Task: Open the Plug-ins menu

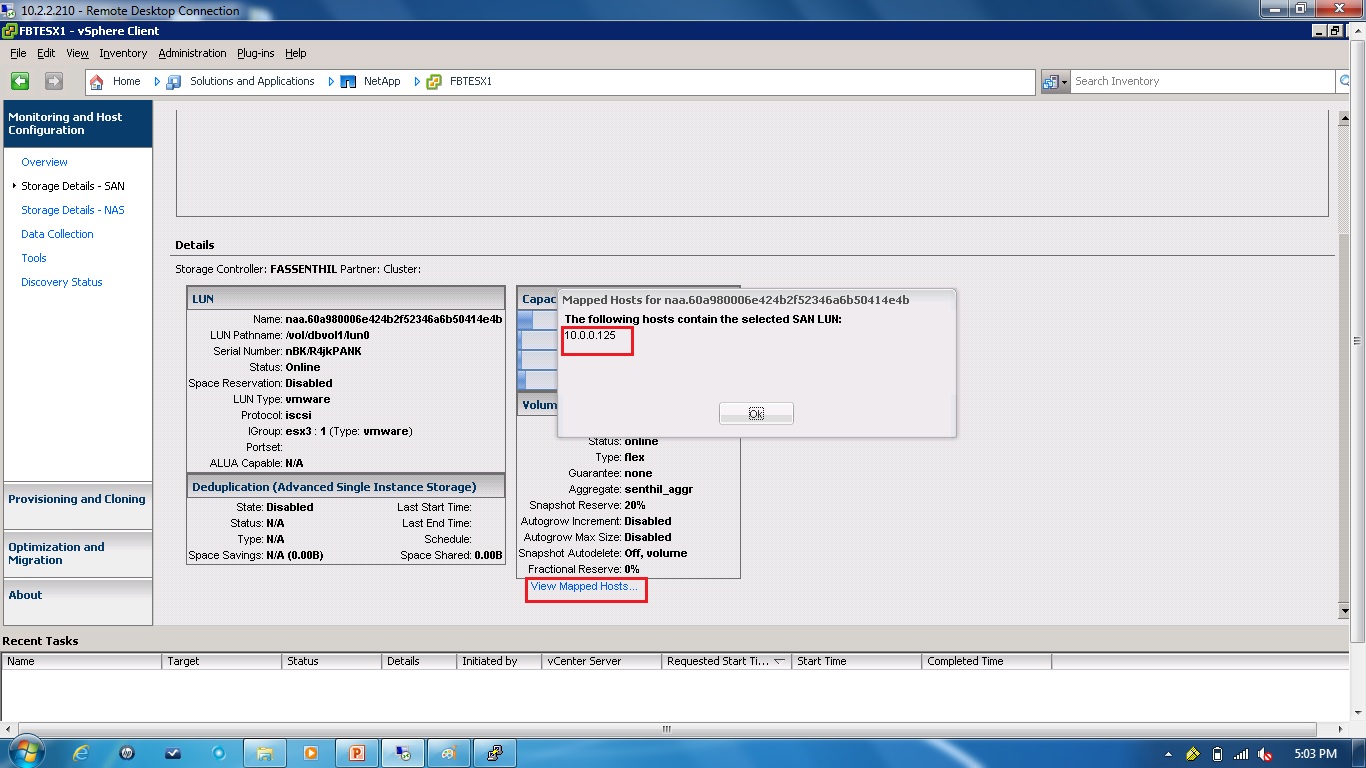Action: pos(255,53)
